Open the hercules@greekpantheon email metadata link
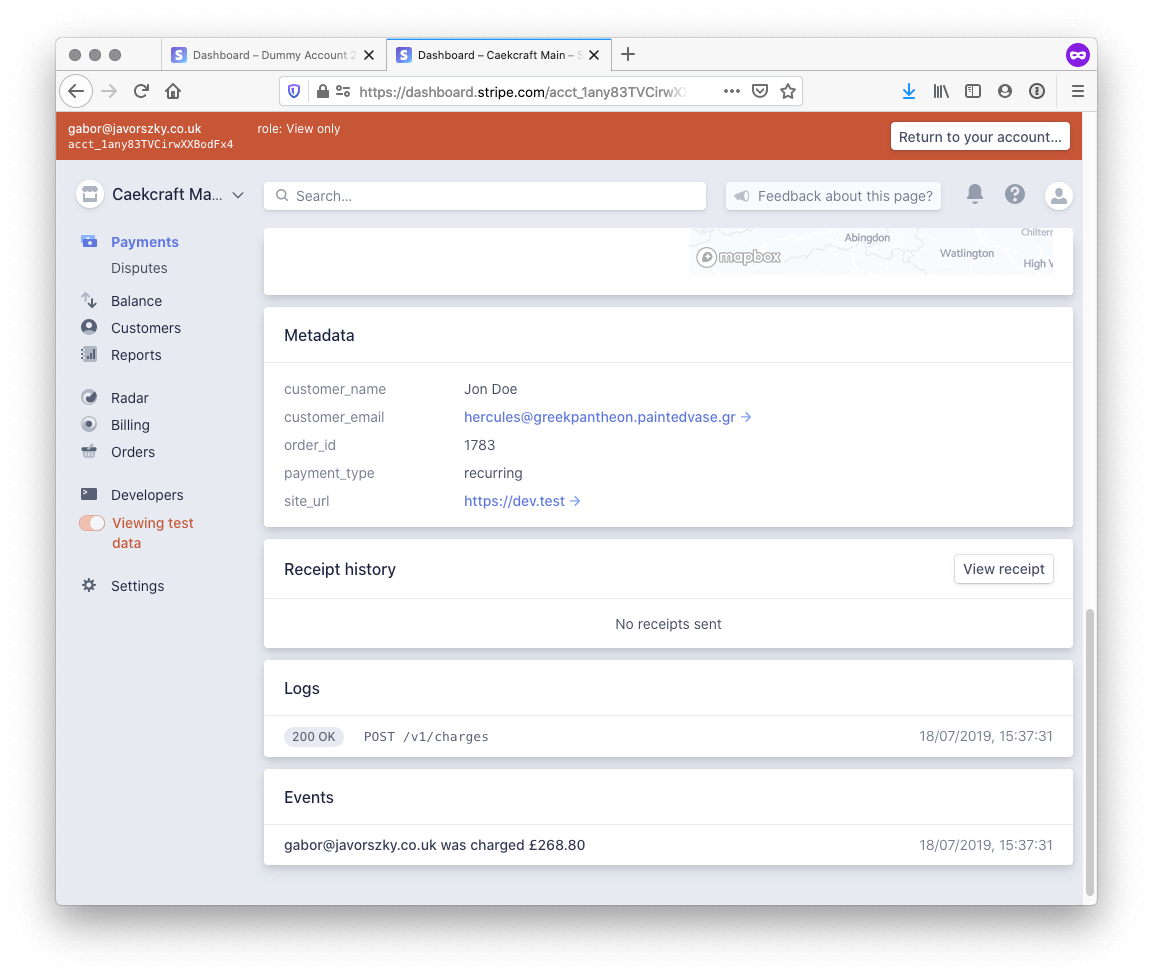 coord(600,417)
